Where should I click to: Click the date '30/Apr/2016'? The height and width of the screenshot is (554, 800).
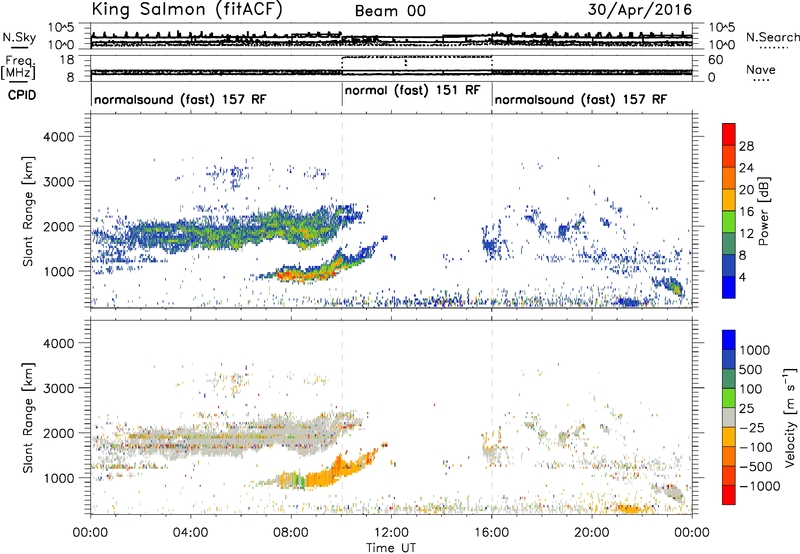(640, 10)
